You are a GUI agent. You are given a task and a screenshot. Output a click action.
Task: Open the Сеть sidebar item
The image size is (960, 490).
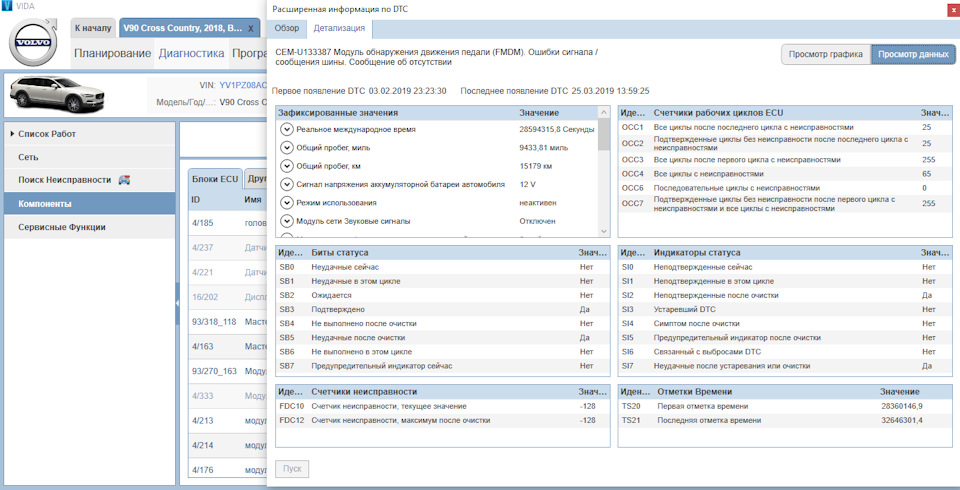coord(89,157)
